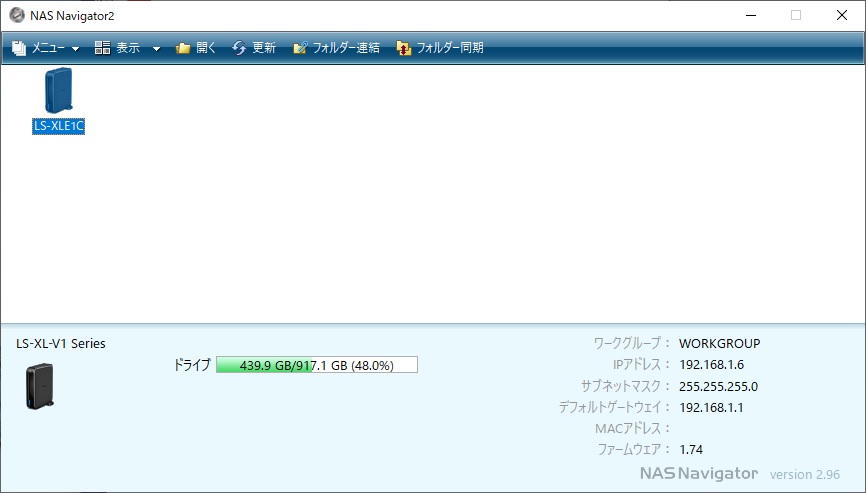Image resolution: width=866 pixels, height=493 pixels.
Task: Close the NAS Navigator2 window
Action: coord(841,15)
